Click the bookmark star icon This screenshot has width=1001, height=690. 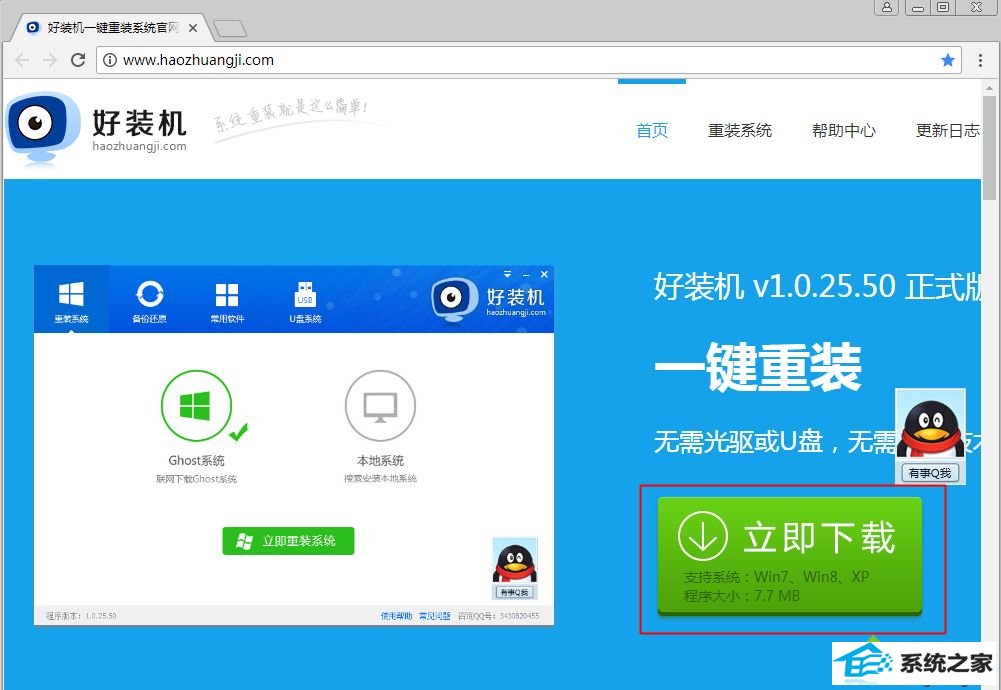[948, 60]
